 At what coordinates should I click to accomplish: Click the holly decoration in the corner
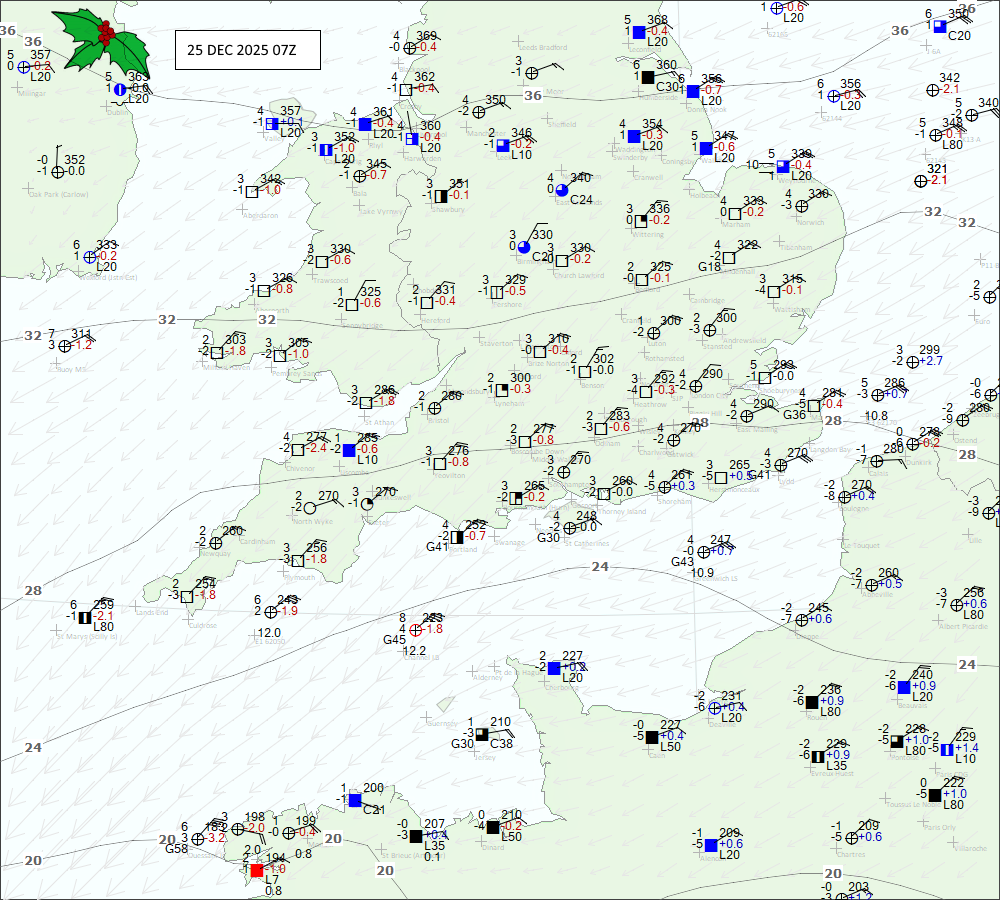click(x=100, y=42)
